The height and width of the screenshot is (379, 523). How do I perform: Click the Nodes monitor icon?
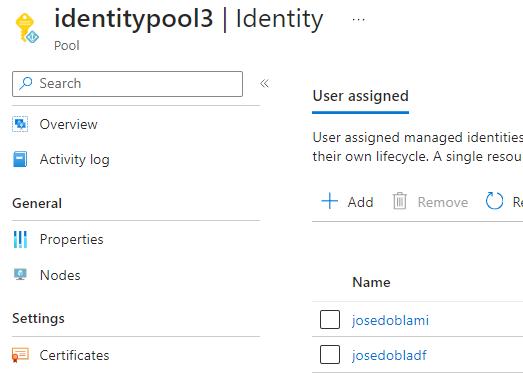20,275
